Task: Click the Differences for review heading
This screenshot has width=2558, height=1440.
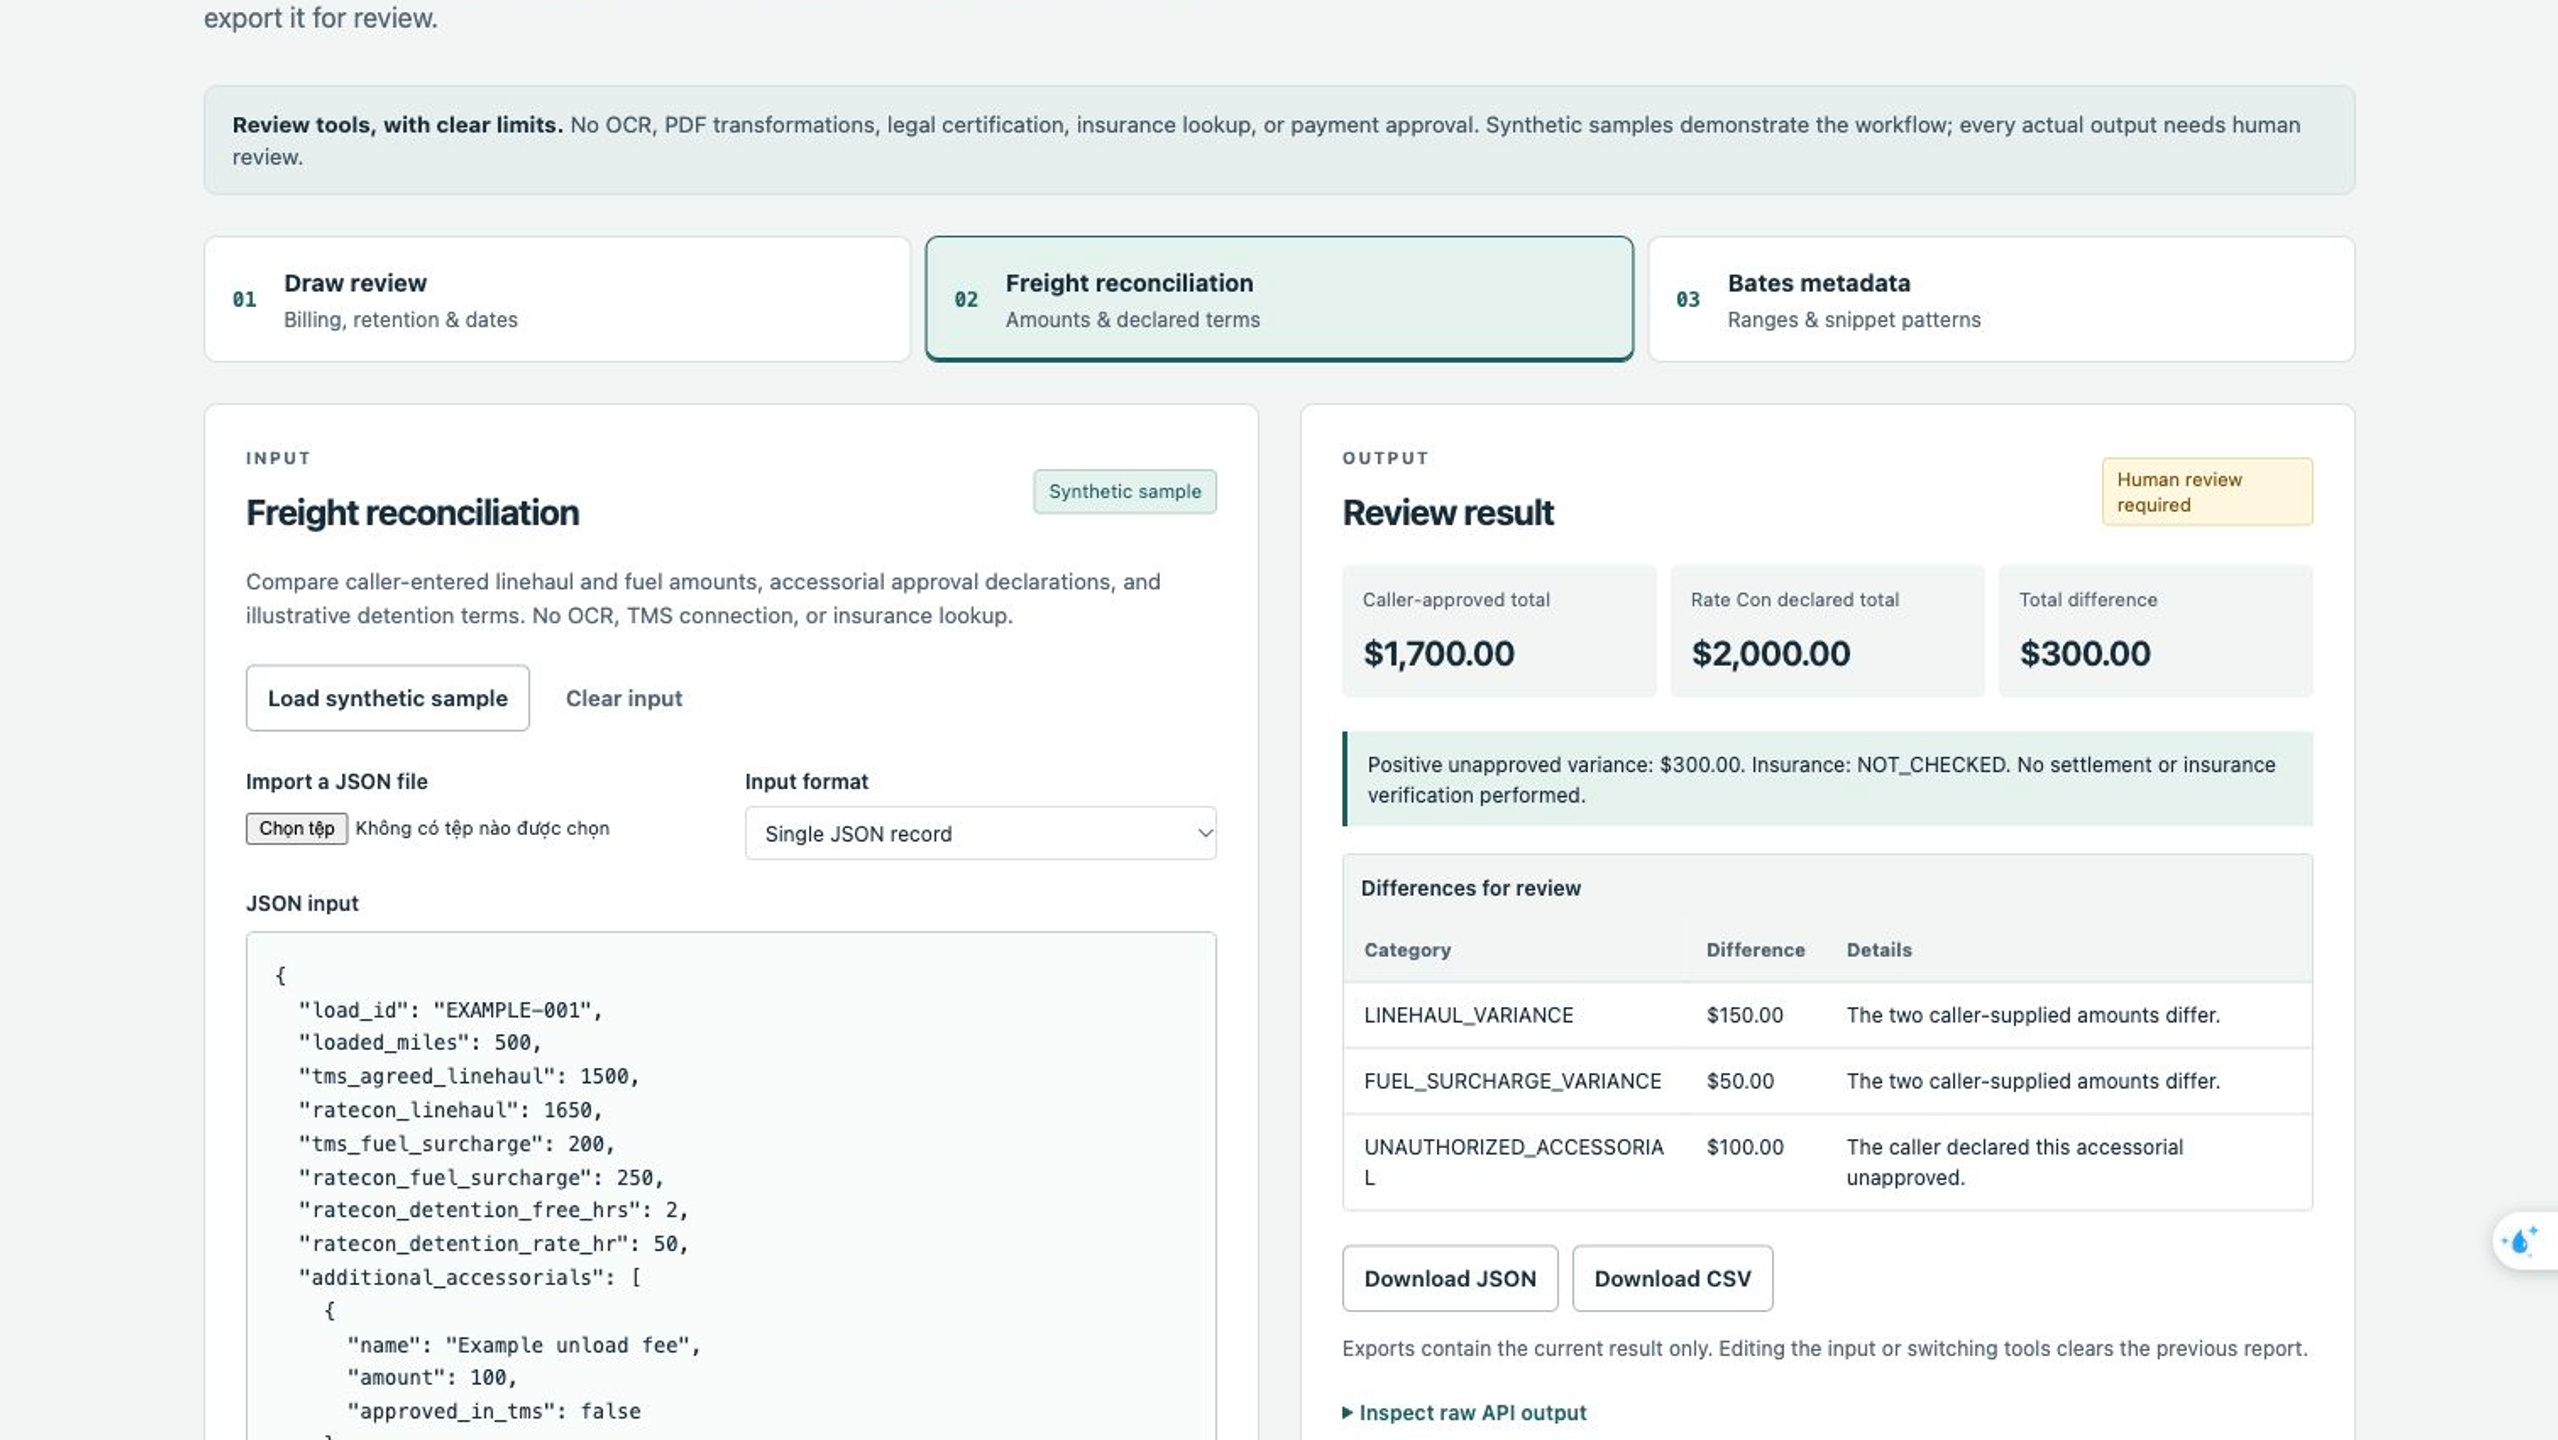Action: coord(1470,888)
